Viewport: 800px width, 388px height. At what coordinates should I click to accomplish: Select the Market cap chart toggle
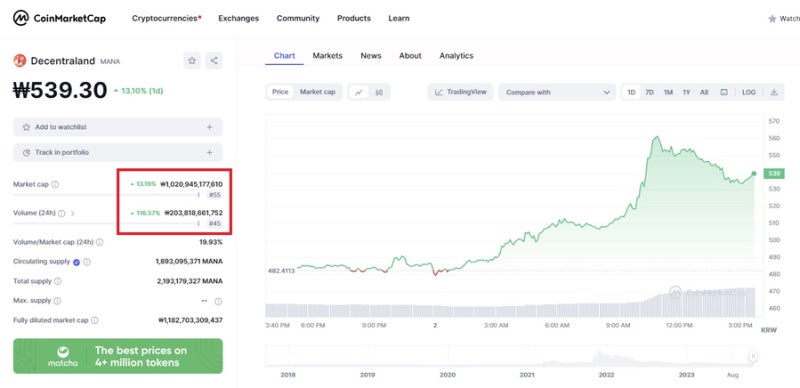pyautogui.click(x=317, y=92)
